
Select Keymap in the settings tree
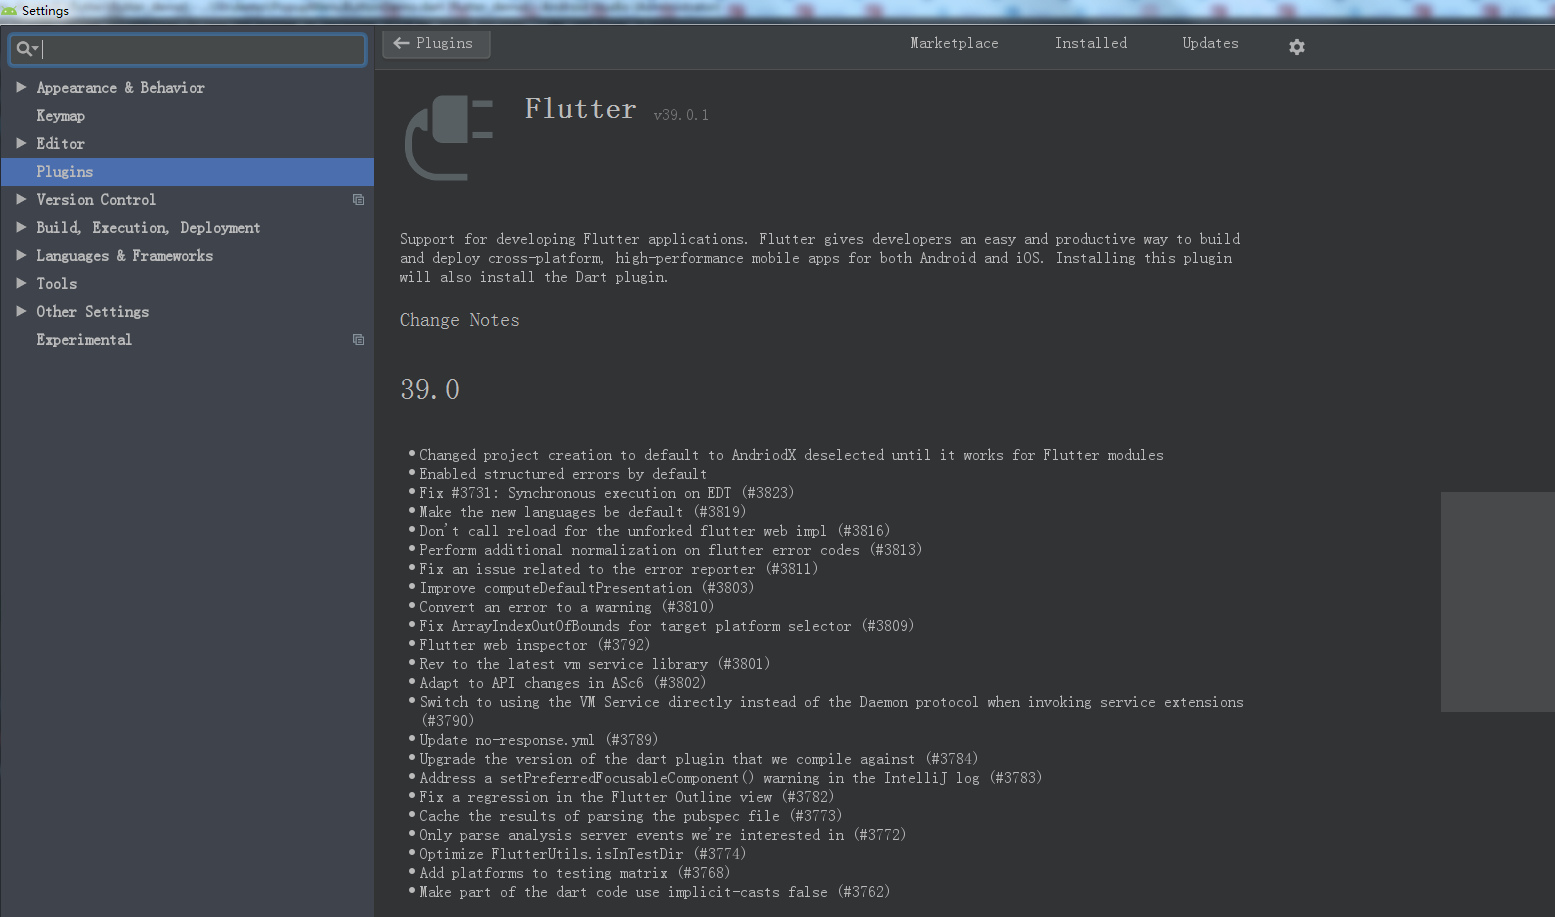[60, 116]
